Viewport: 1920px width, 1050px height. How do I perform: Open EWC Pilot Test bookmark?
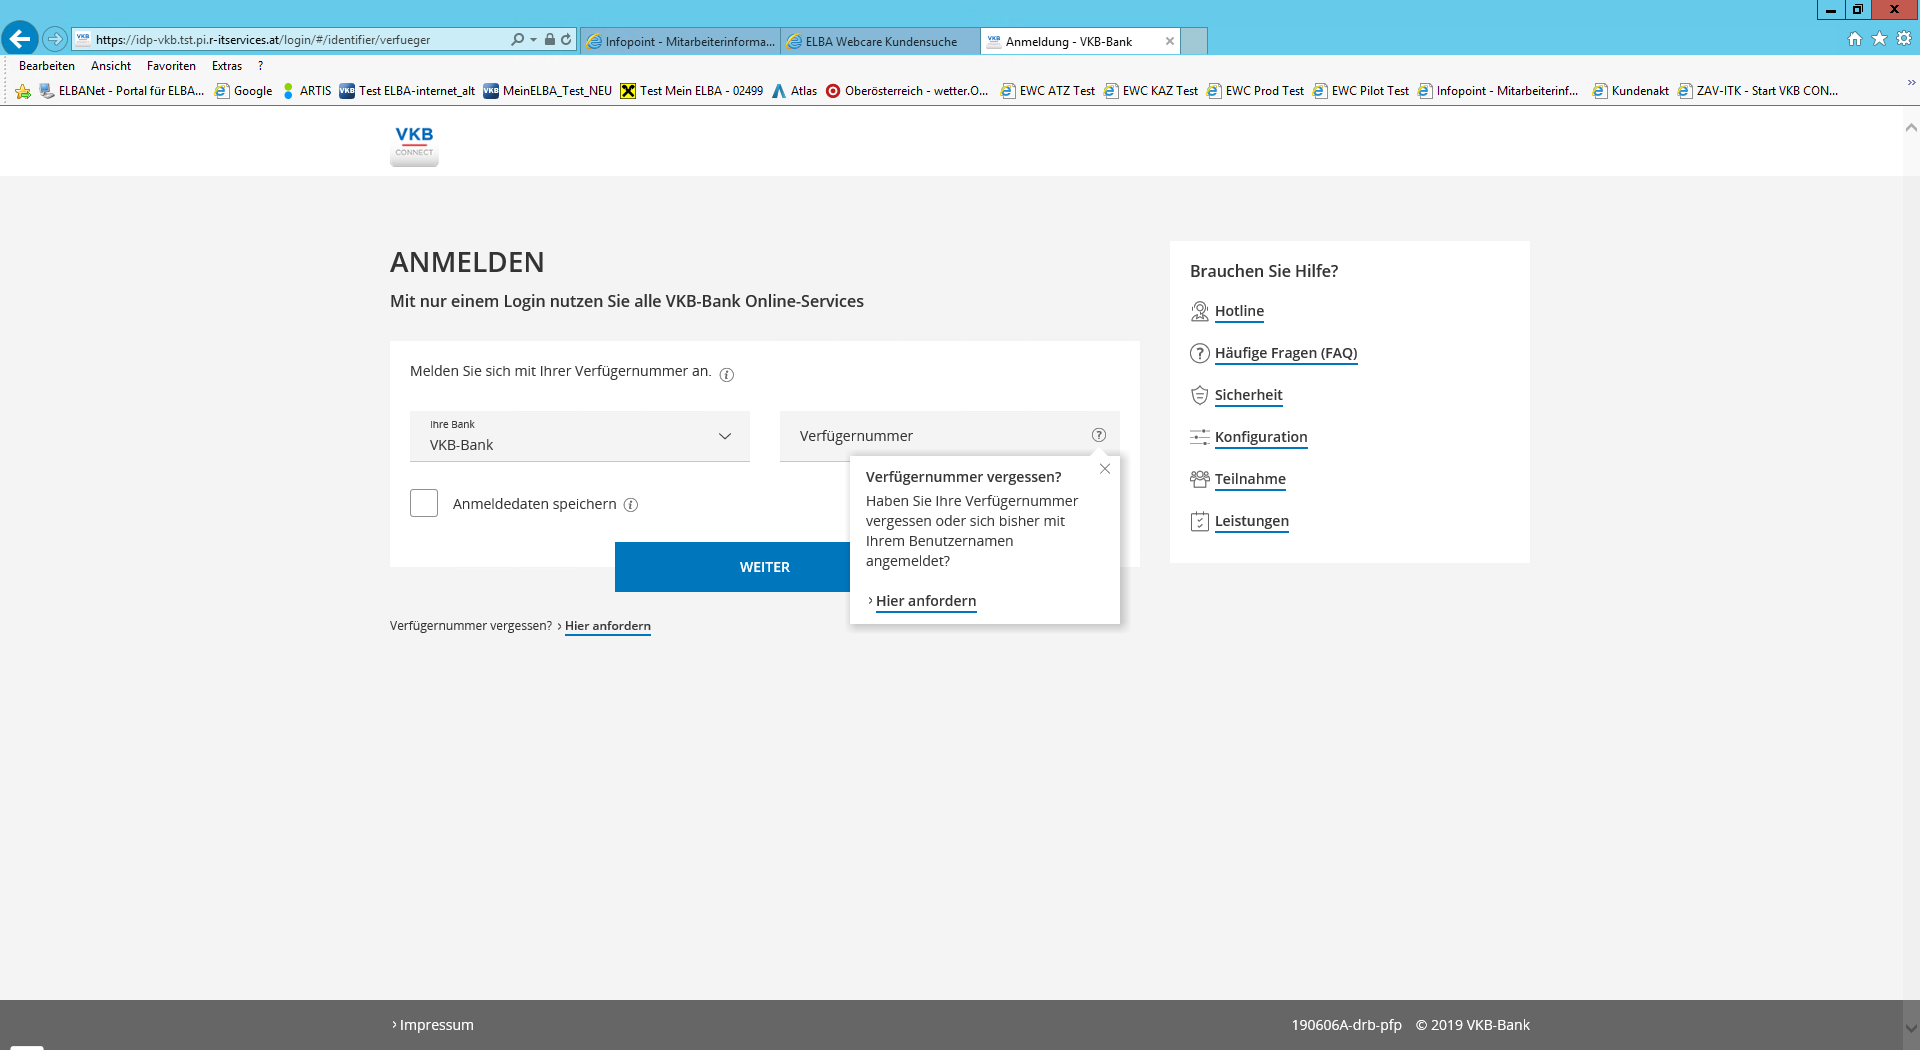(x=1360, y=91)
